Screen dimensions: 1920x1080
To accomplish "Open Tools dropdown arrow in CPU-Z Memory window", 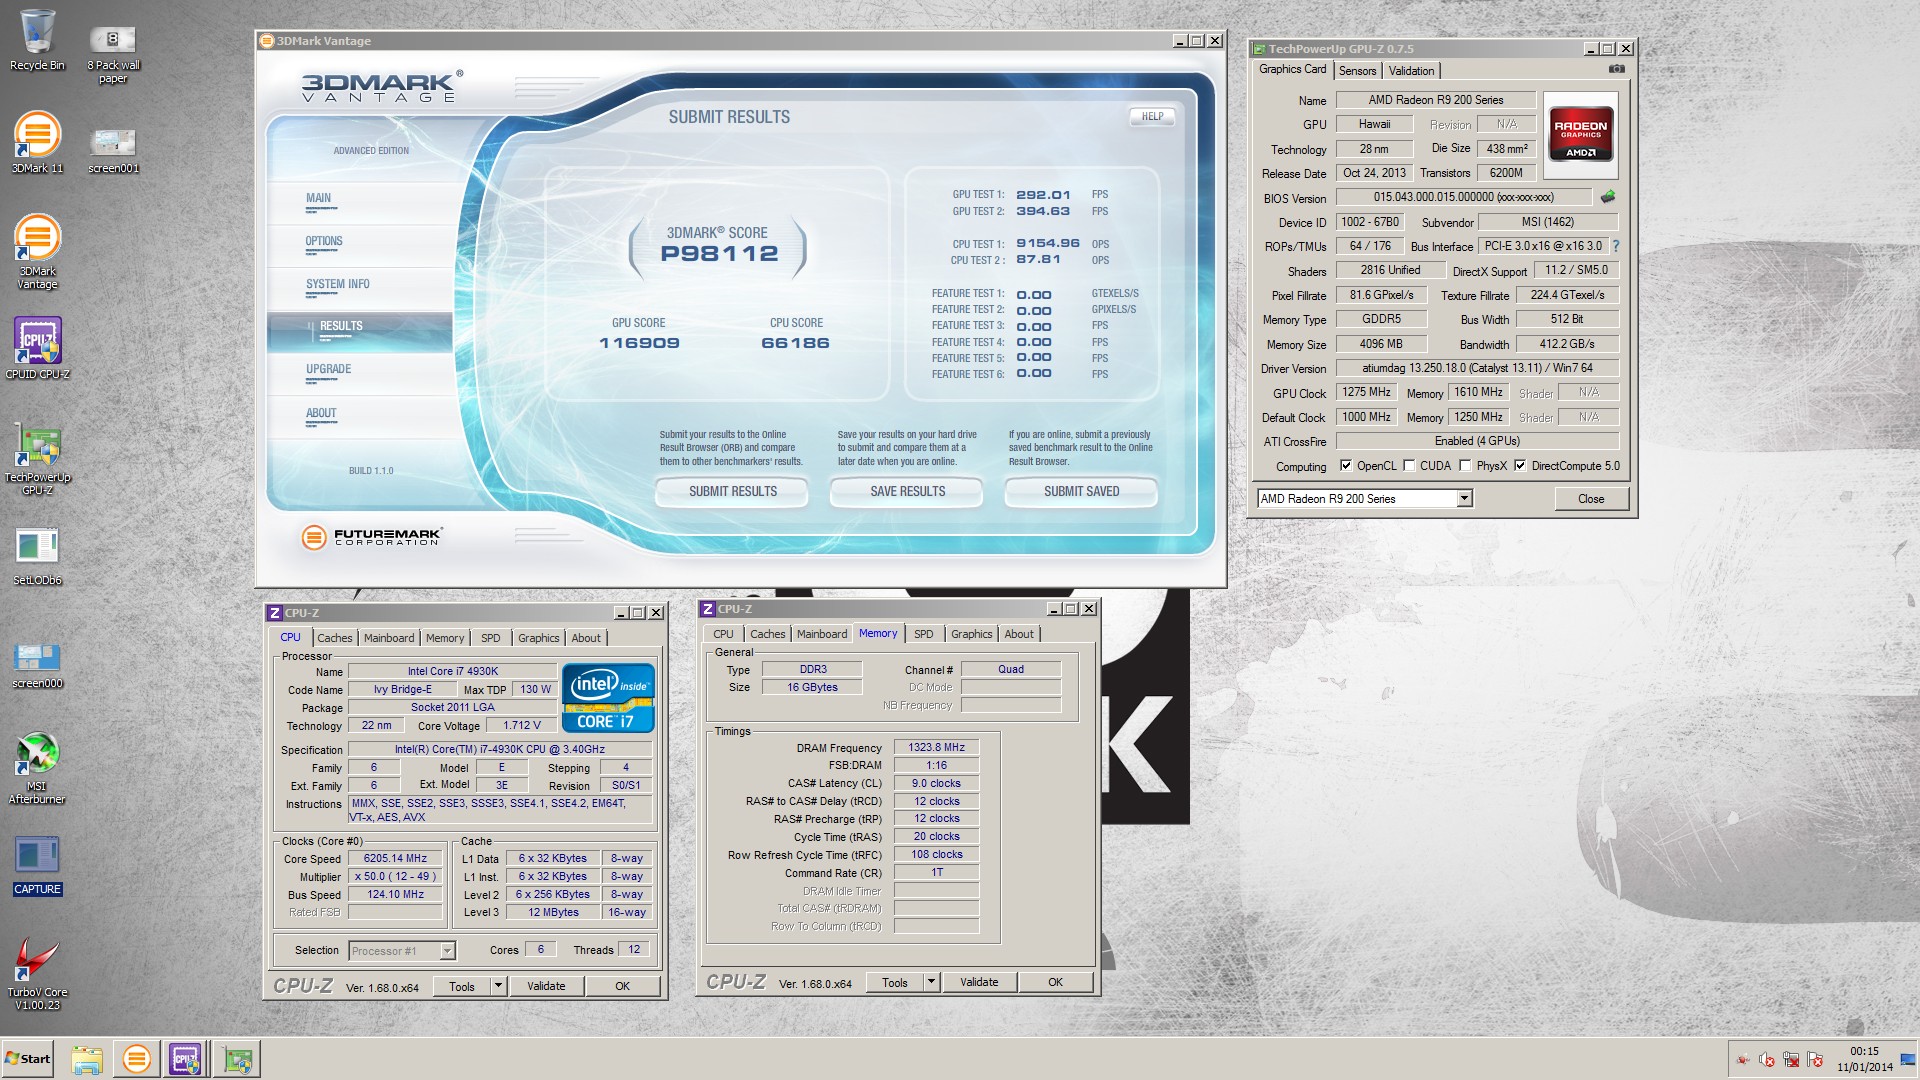I will click(x=930, y=982).
